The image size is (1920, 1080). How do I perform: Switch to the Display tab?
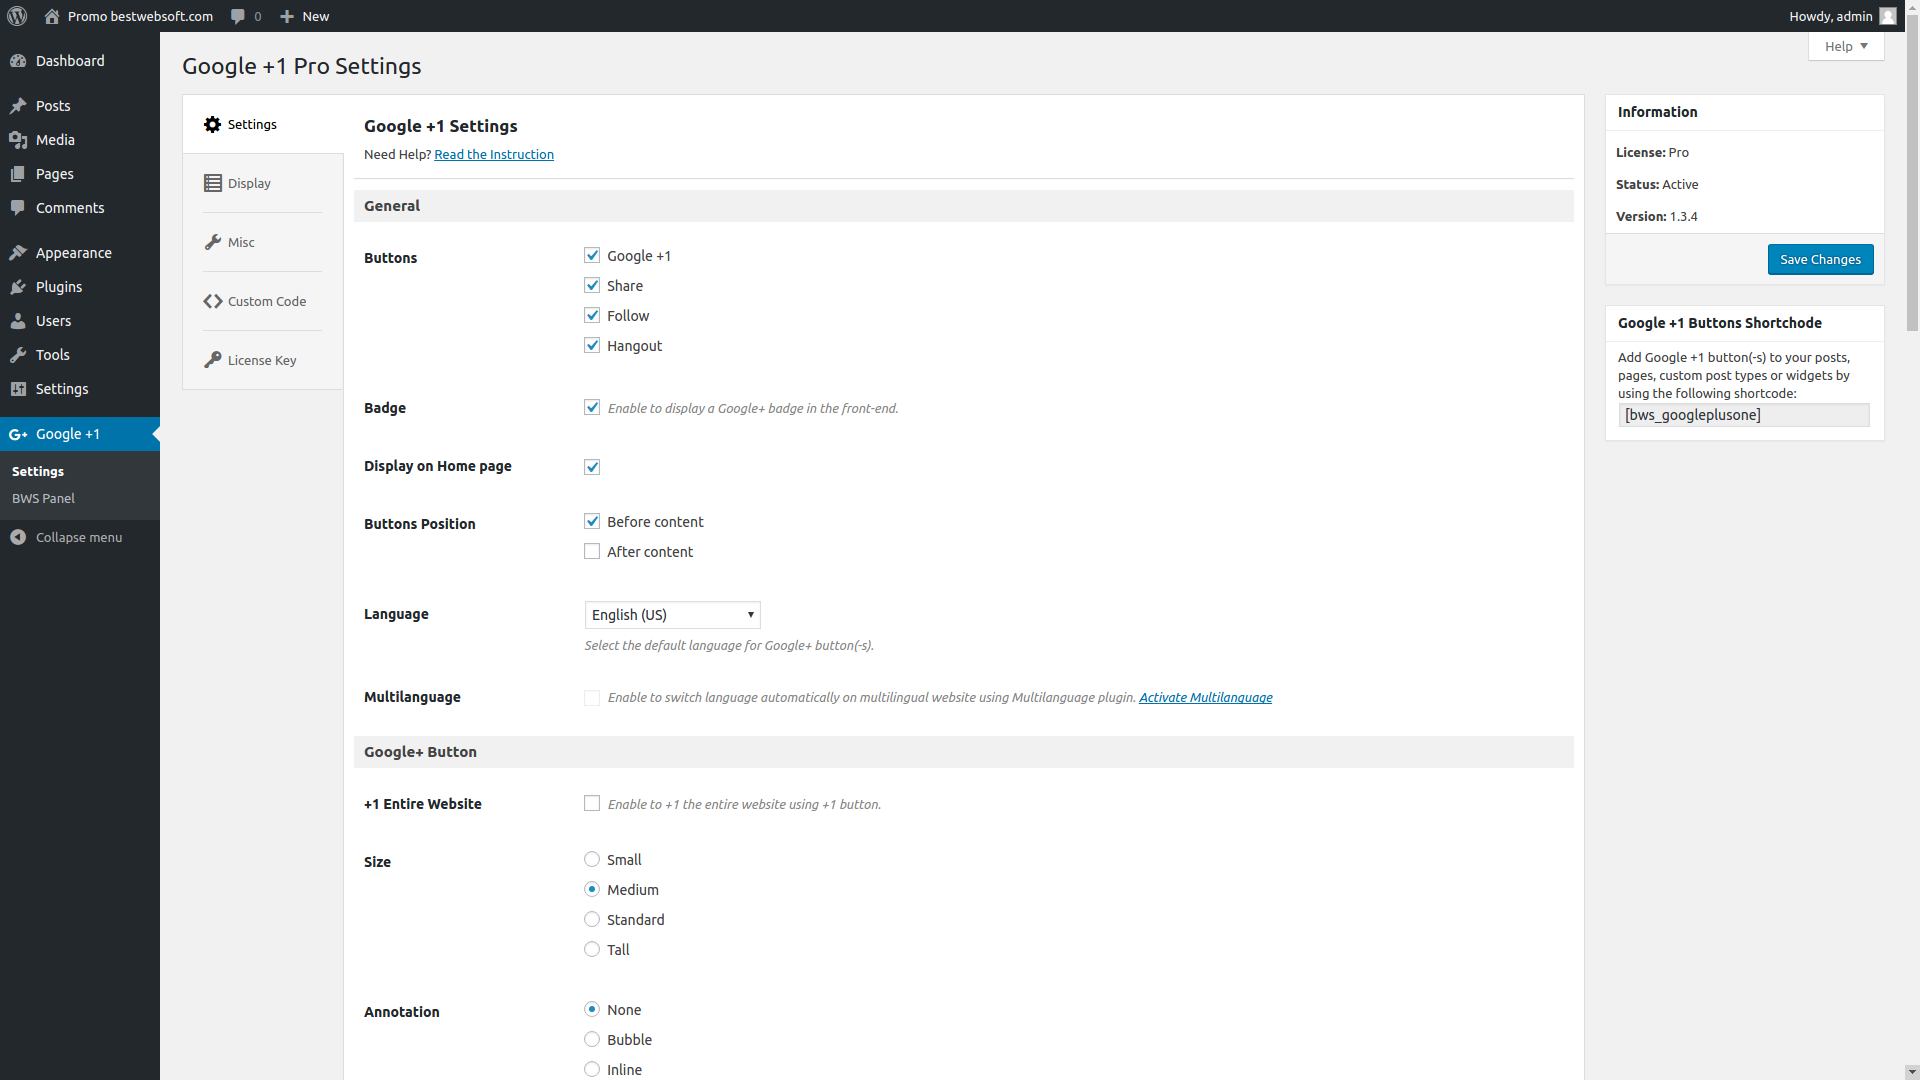(x=250, y=183)
